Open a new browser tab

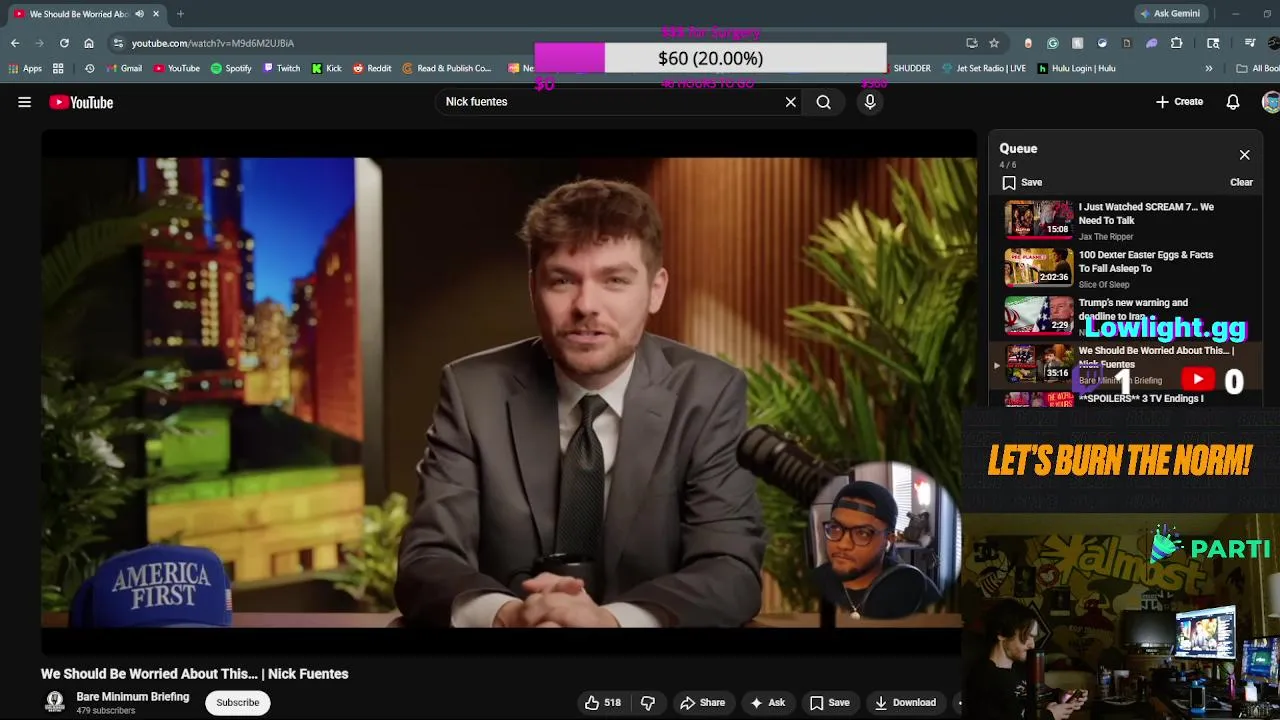[180, 14]
